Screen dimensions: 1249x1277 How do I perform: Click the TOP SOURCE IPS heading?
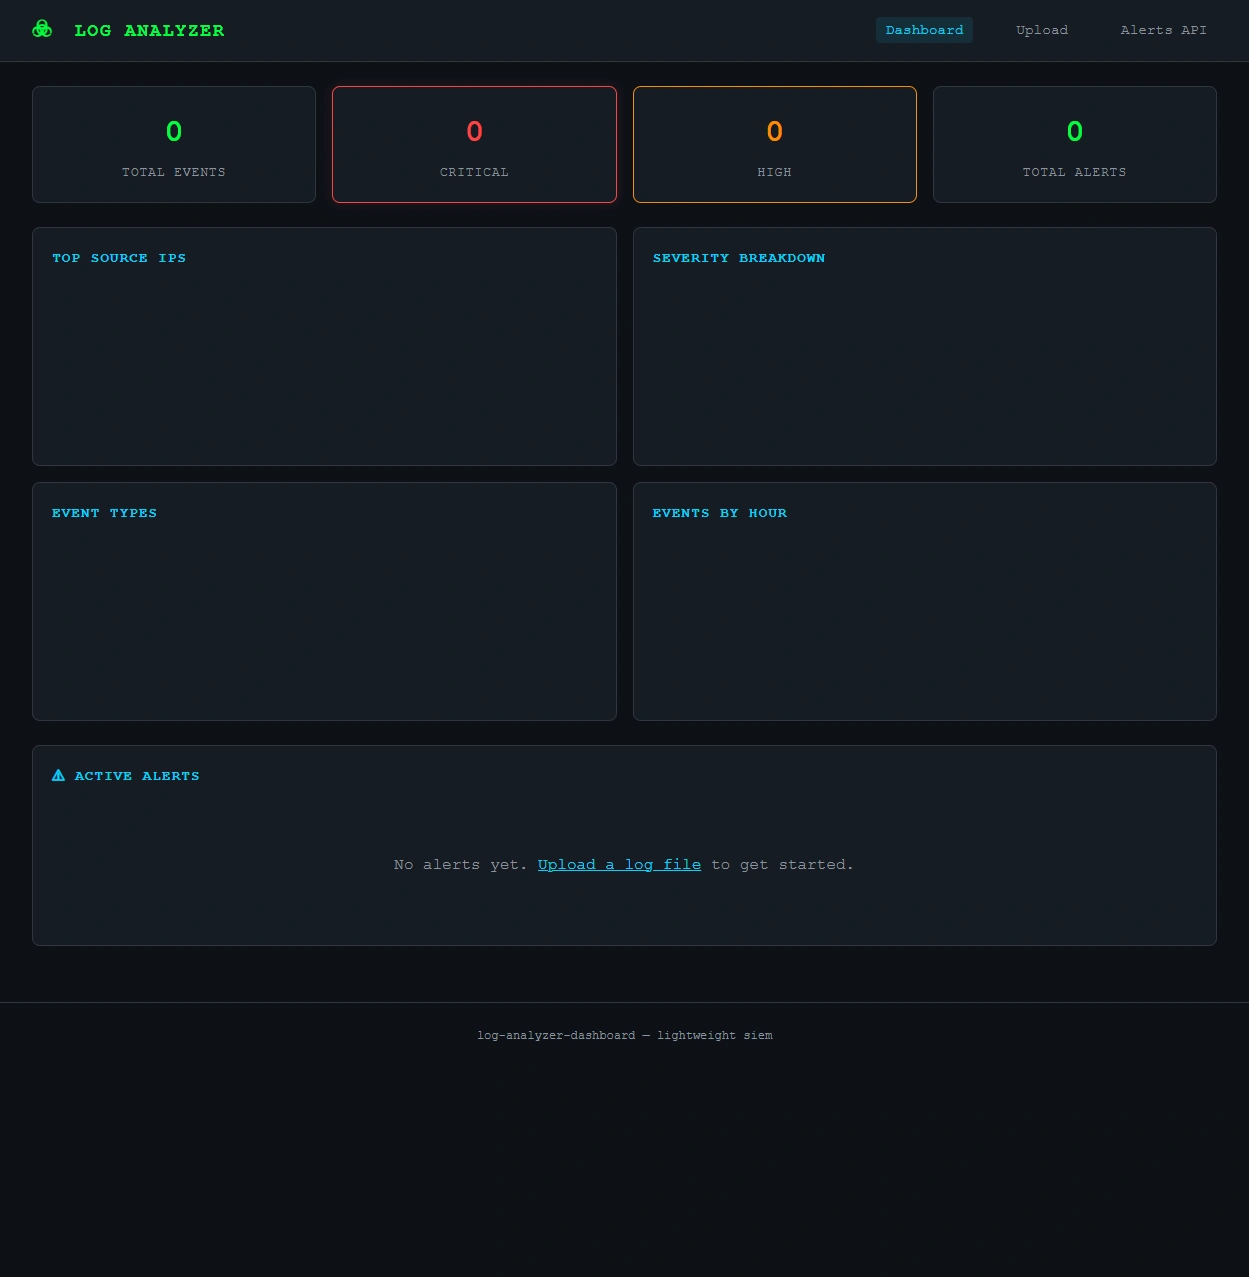point(119,258)
